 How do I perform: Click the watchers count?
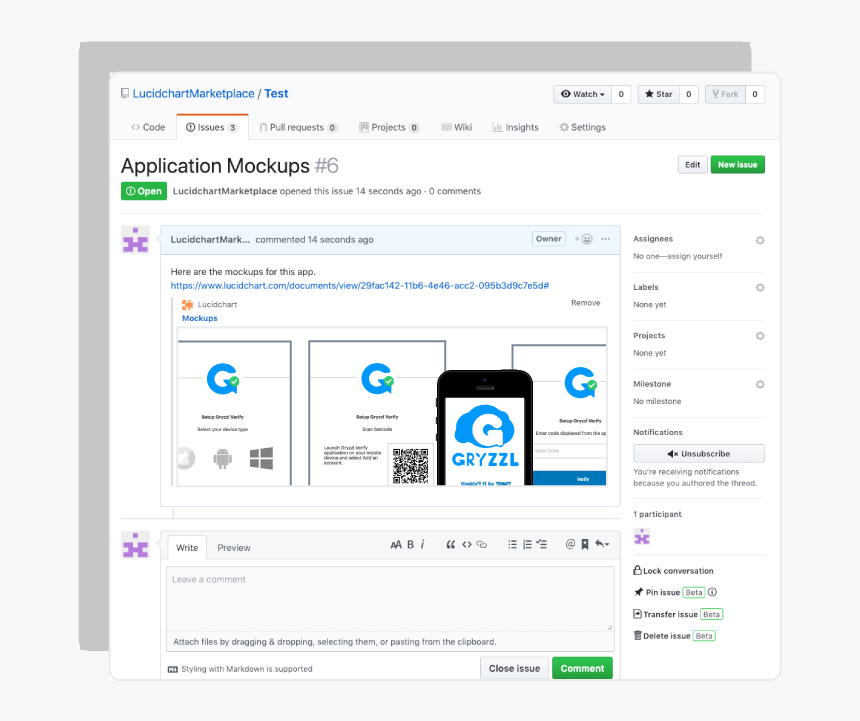(621, 94)
